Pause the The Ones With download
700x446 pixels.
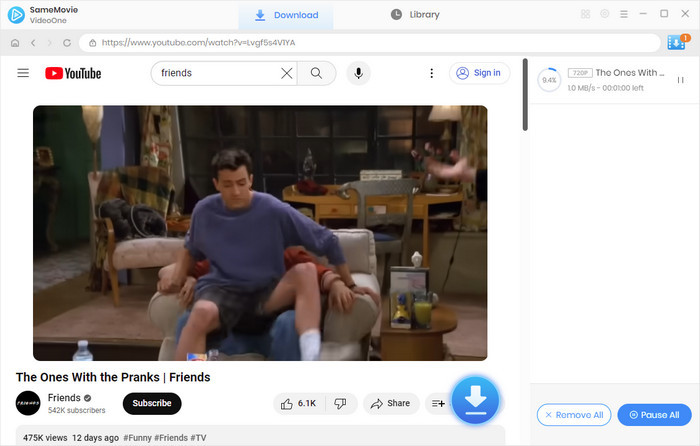pos(680,80)
